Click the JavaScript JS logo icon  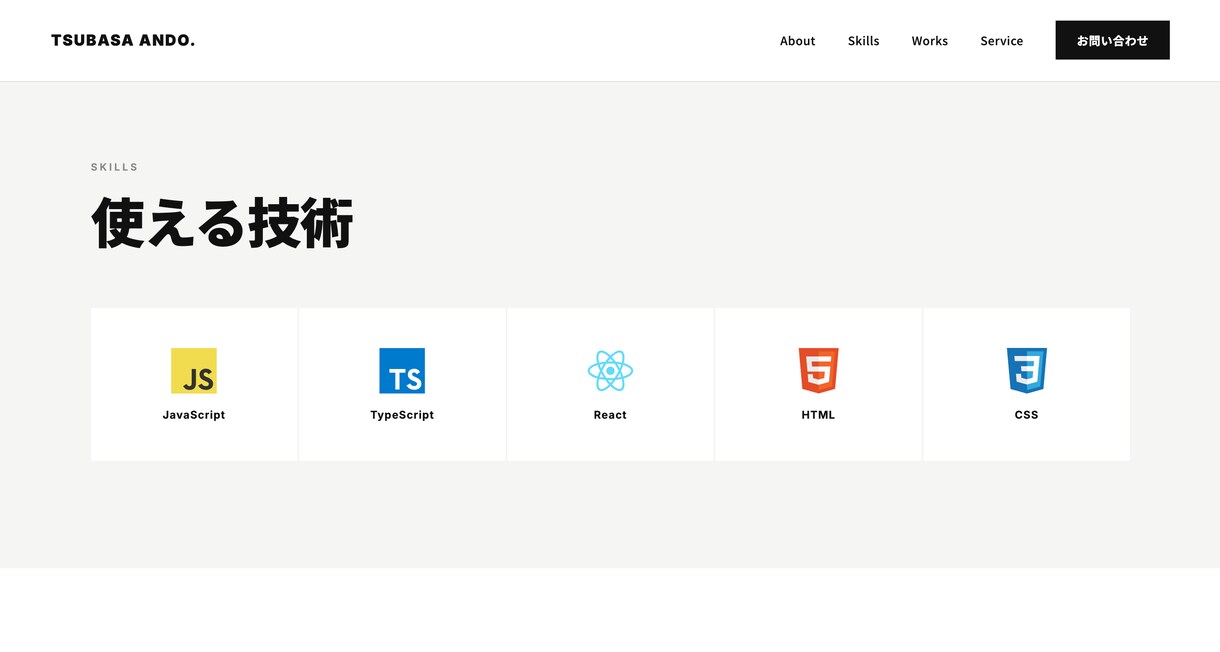click(x=194, y=371)
